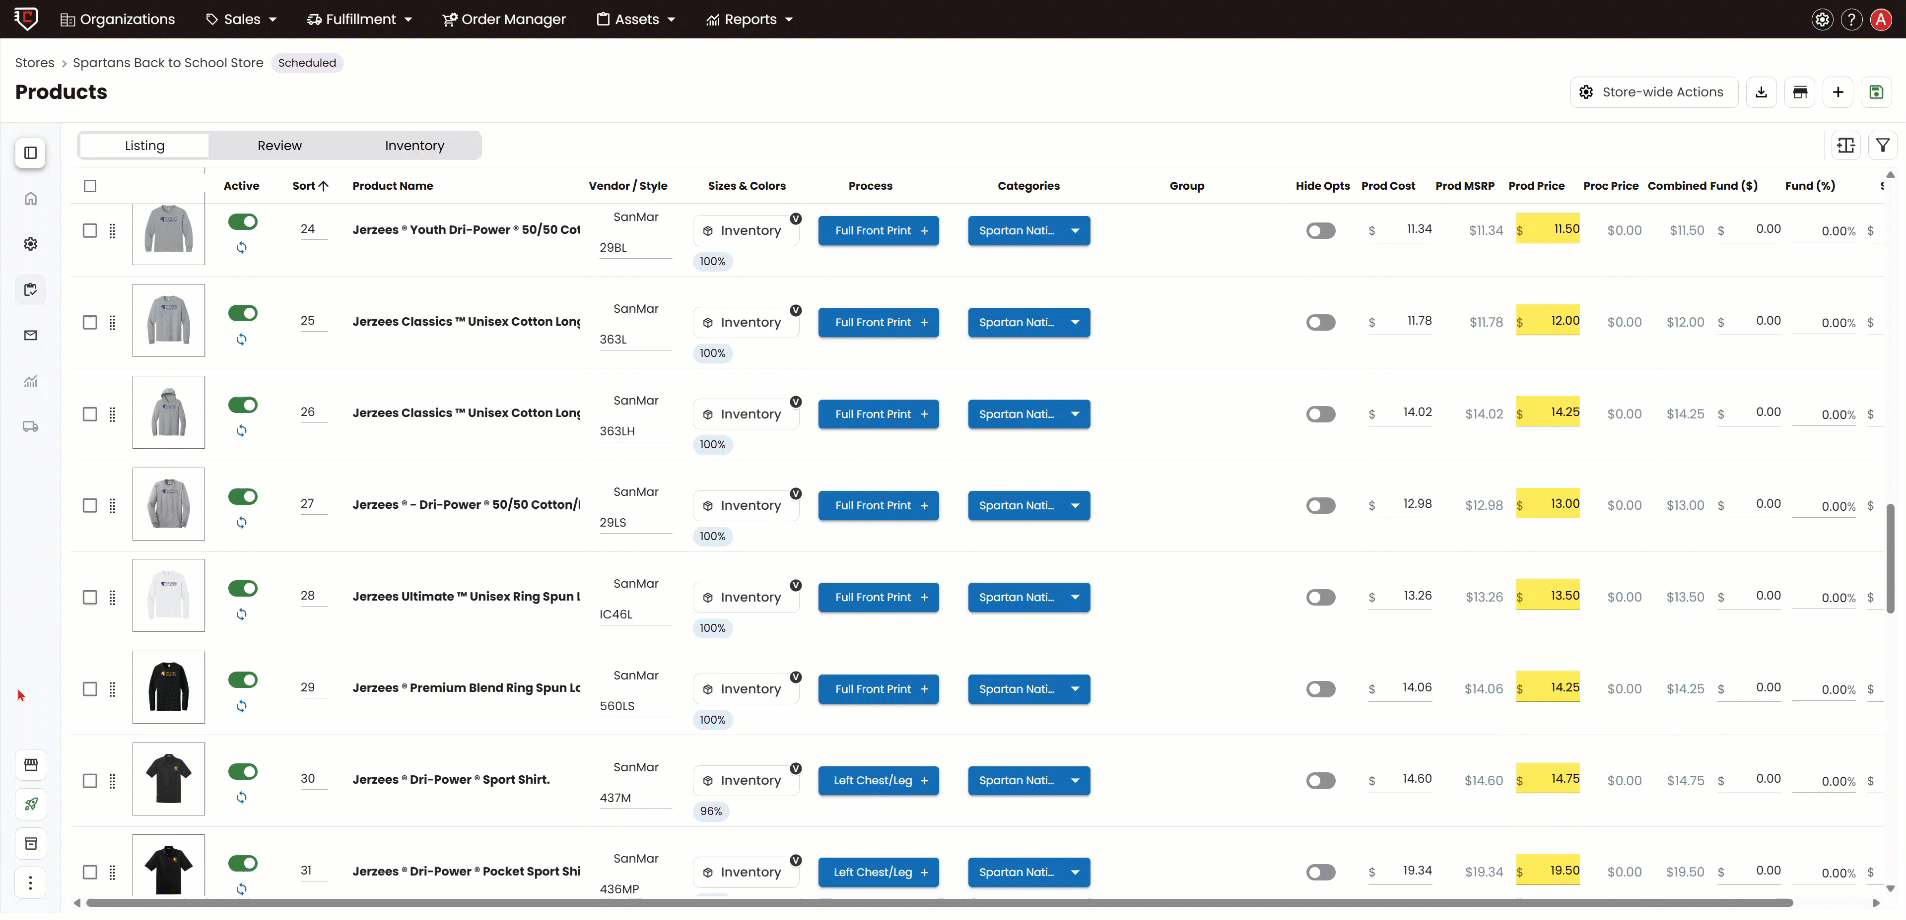Click the Store-wide Actions button
Screen dimensions: 1906x920
pyautogui.click(x=1653, y=92)
